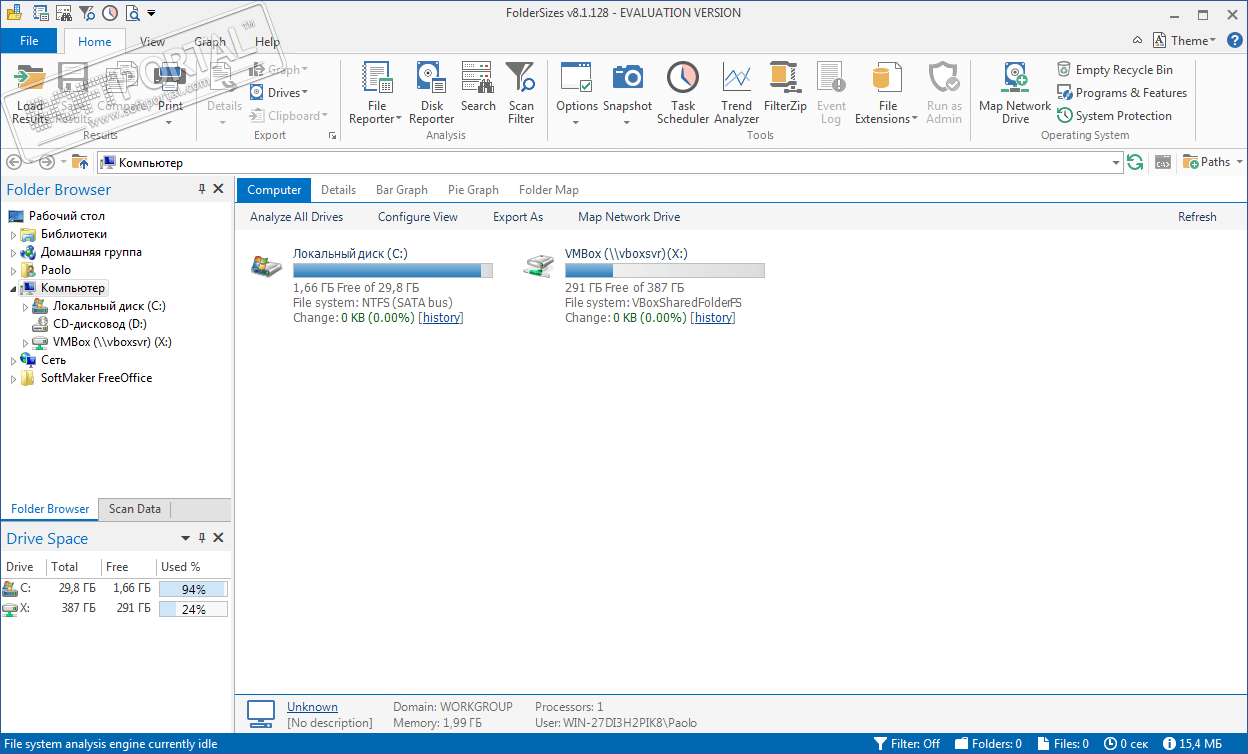Click the C: drive usage bar in main view
Viewport: 1248px width, 754px height.
393,270
